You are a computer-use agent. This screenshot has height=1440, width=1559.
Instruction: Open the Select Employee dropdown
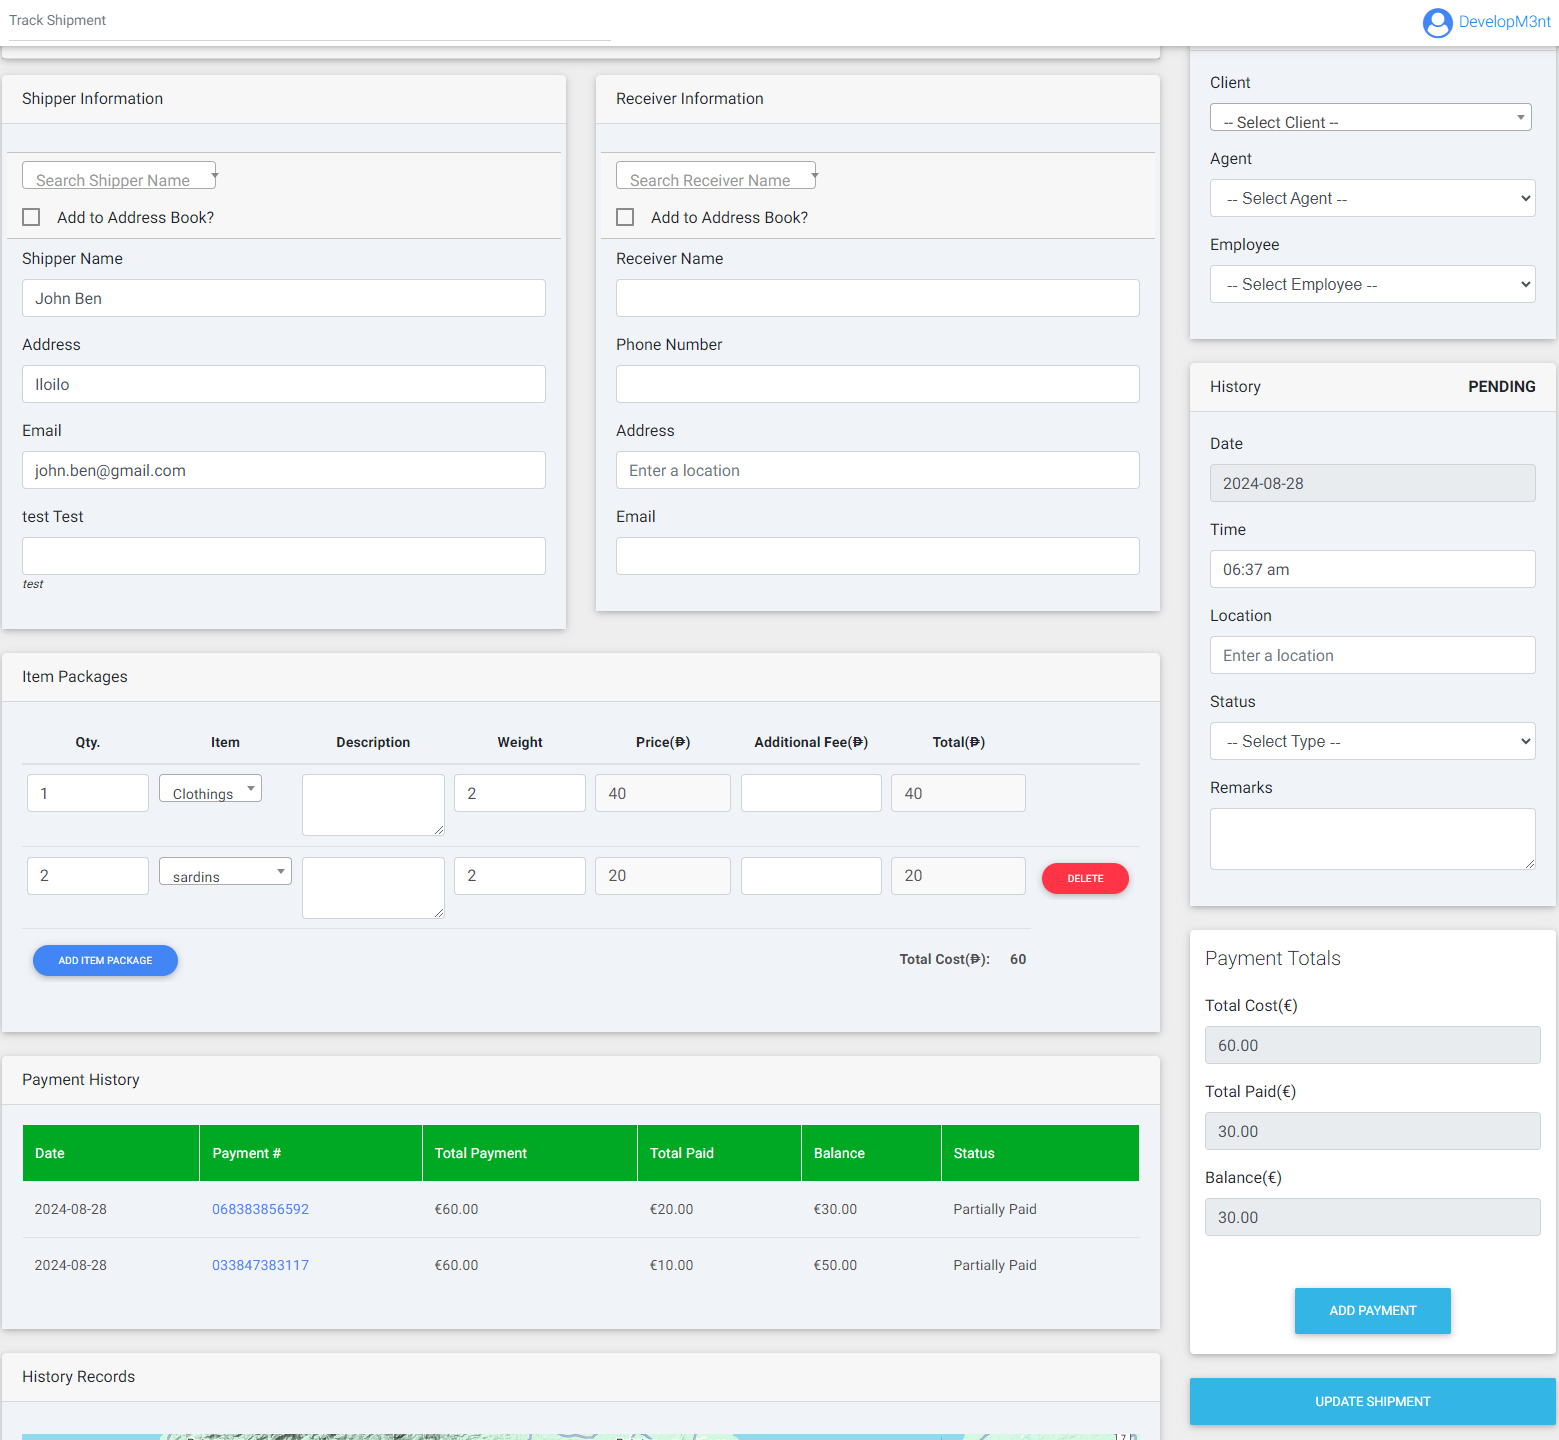(x=1372, y=284)
